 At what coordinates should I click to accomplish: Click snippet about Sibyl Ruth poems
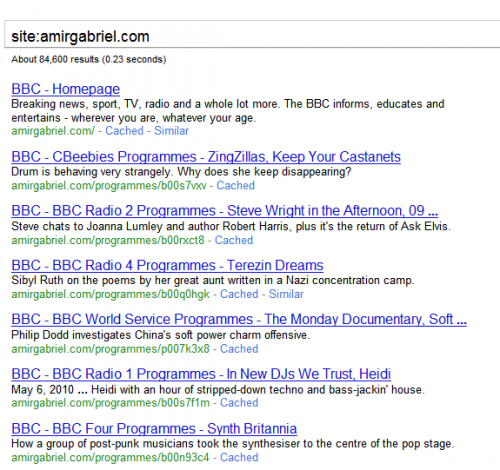pyautogui.click(x=213, y=280)
